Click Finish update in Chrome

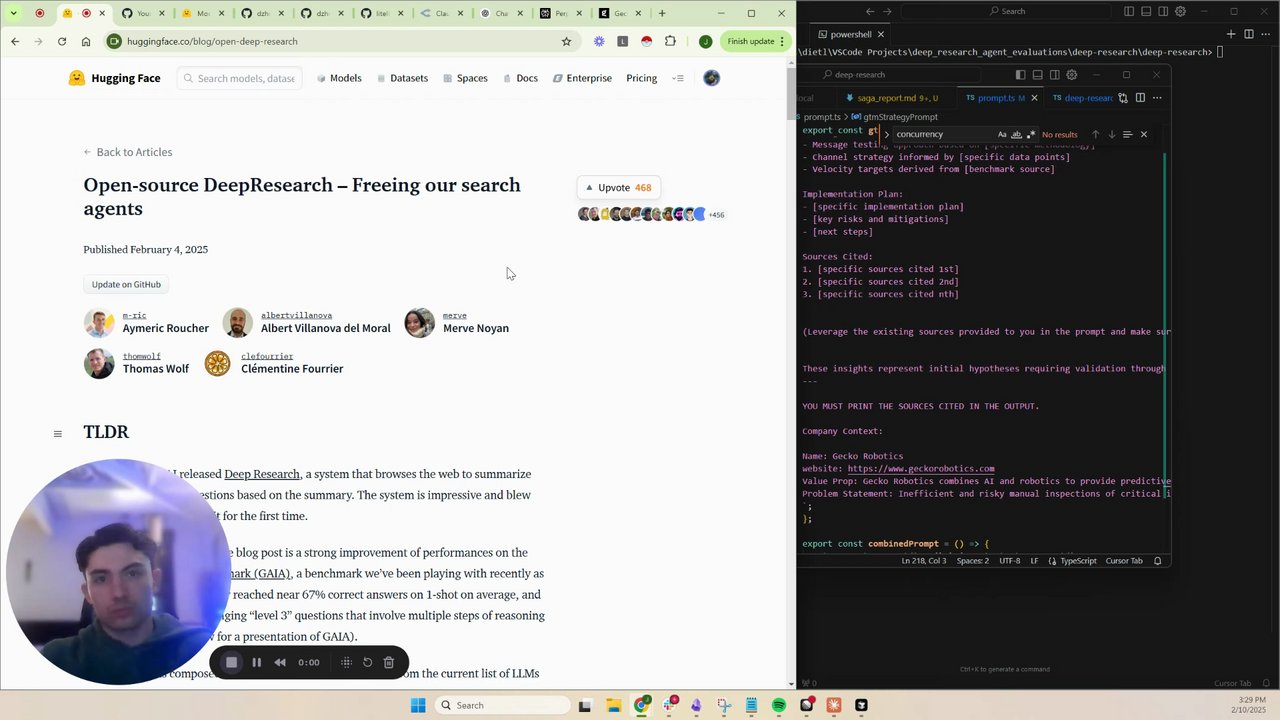click(756, 41)
